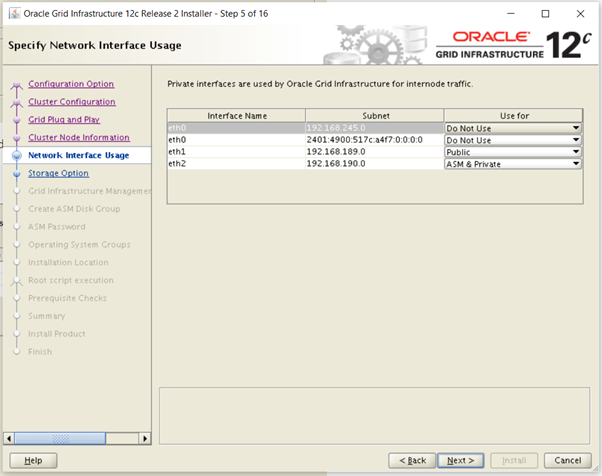Cancel the installation
Image resolution: width=602 pixels, height=476 pixels.
pyautogui.click(x=567, y=460)
